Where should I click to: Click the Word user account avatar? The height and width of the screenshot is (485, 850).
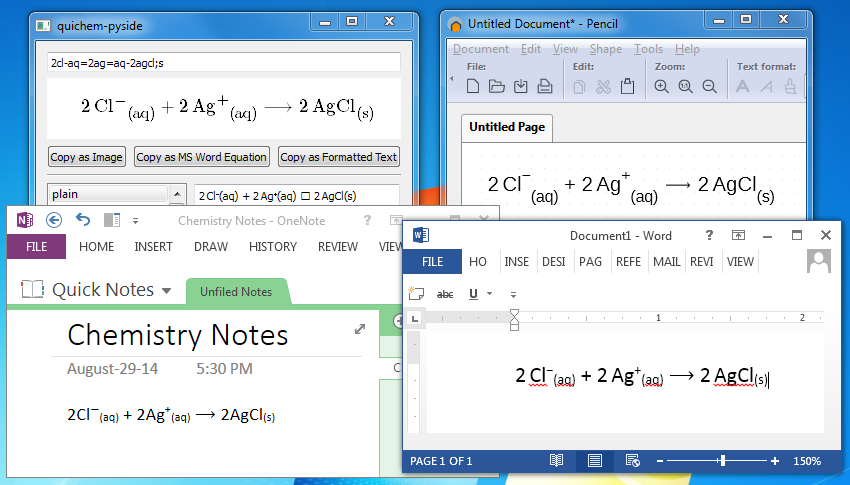coord(819,262)
